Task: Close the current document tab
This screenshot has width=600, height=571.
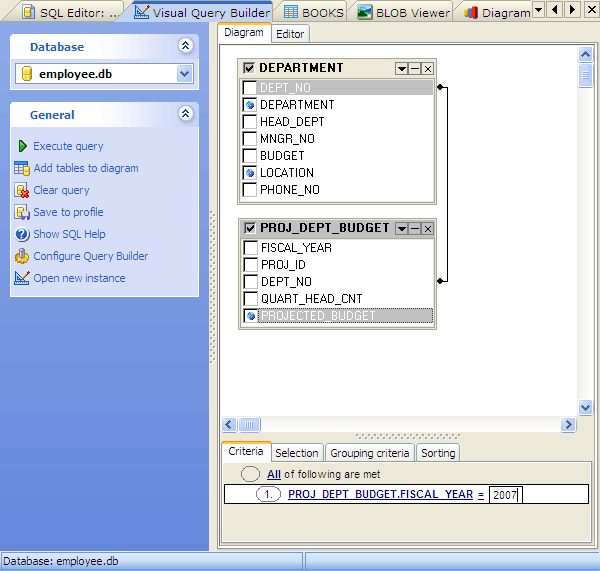Action: point(592,10)
